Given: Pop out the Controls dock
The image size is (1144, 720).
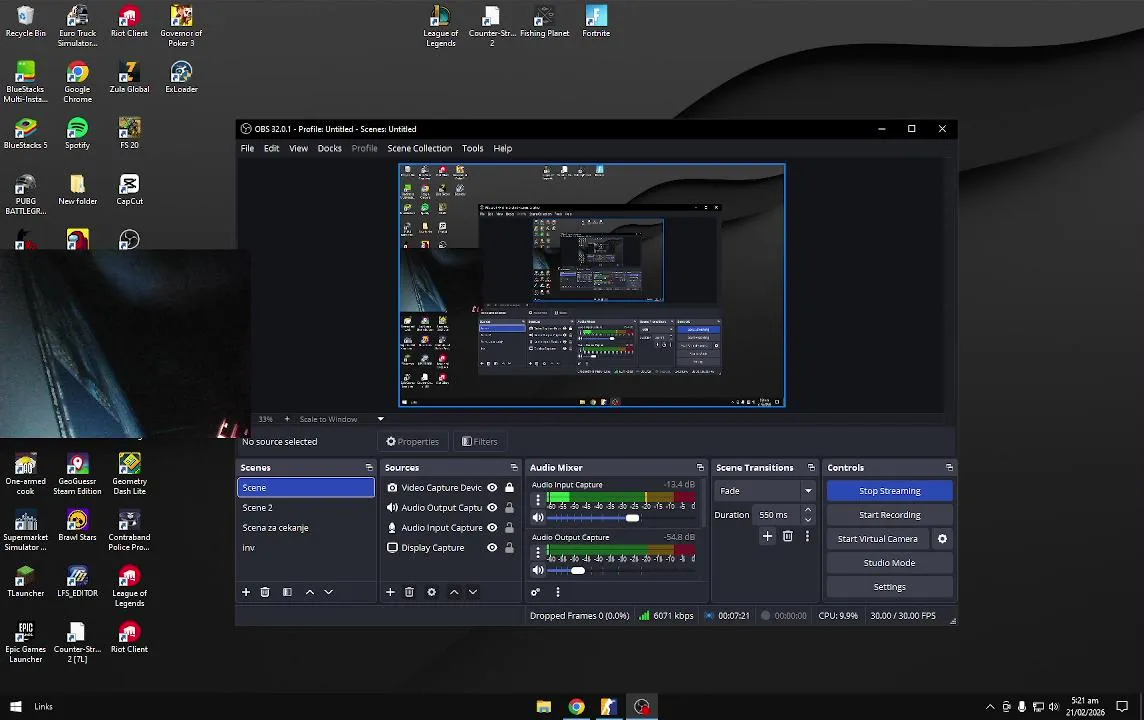Looking at the screenshot, I should (949, 468).
